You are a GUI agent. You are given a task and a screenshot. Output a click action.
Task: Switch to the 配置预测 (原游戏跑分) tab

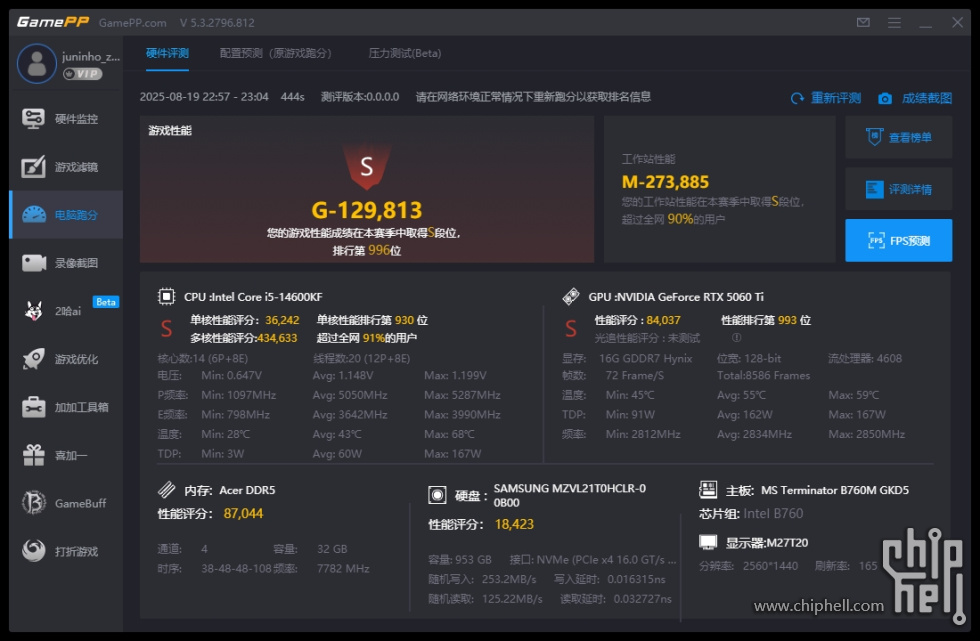(x=276, y=54)
